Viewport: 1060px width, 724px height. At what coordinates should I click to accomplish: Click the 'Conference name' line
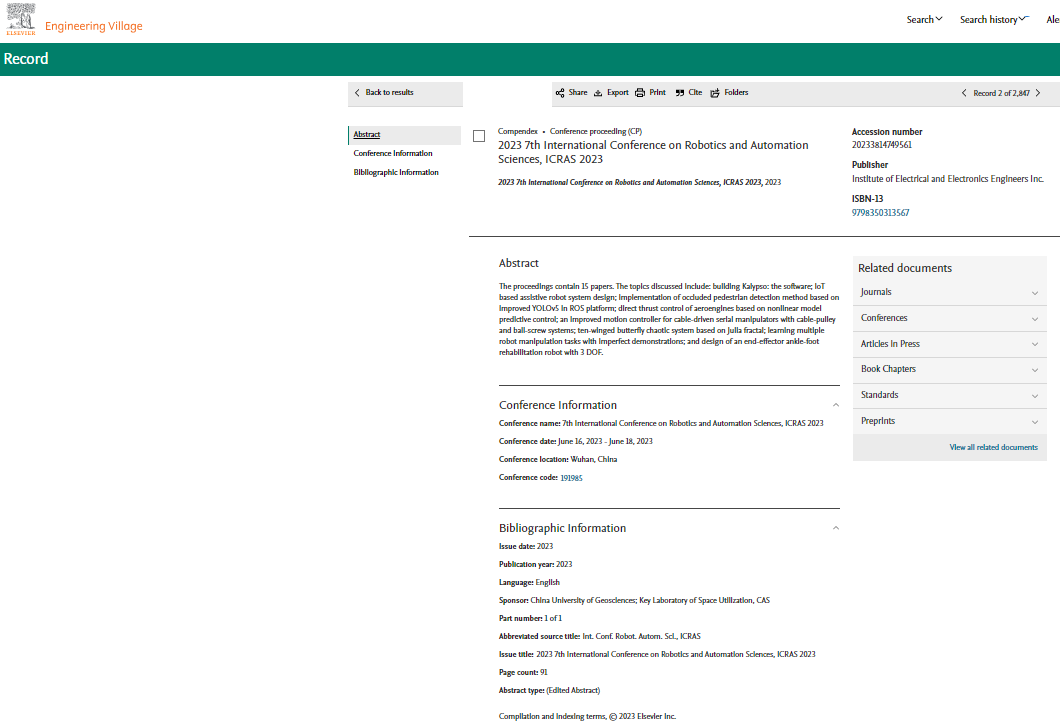click(x=661, y=423)
